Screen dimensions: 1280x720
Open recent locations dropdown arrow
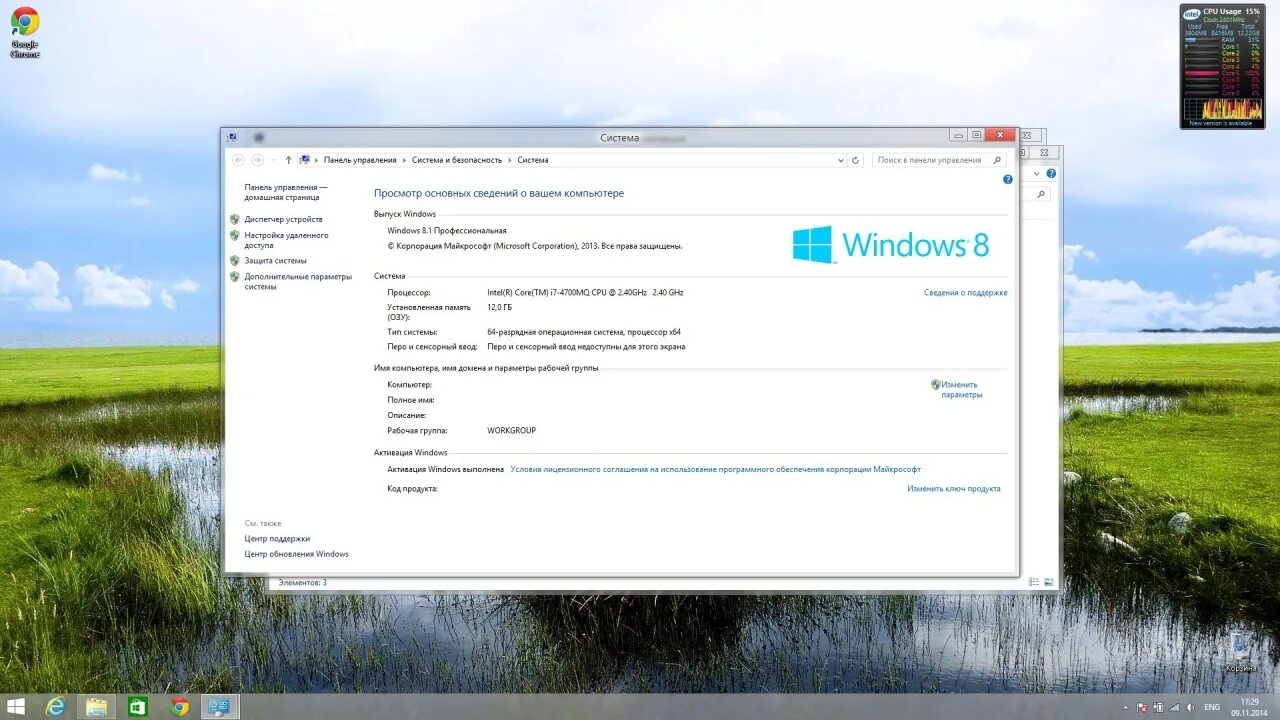[273, 160]
